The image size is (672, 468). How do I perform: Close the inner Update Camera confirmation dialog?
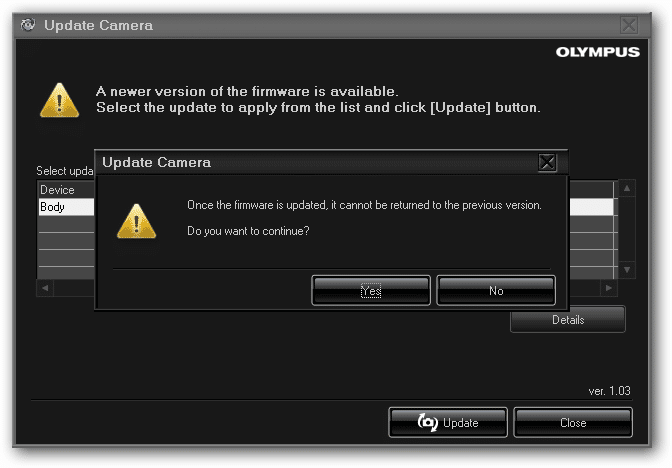[x=547, y=162]
